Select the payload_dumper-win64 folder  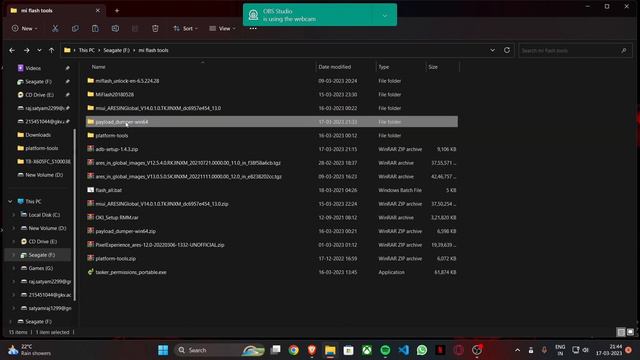(272, 122)
